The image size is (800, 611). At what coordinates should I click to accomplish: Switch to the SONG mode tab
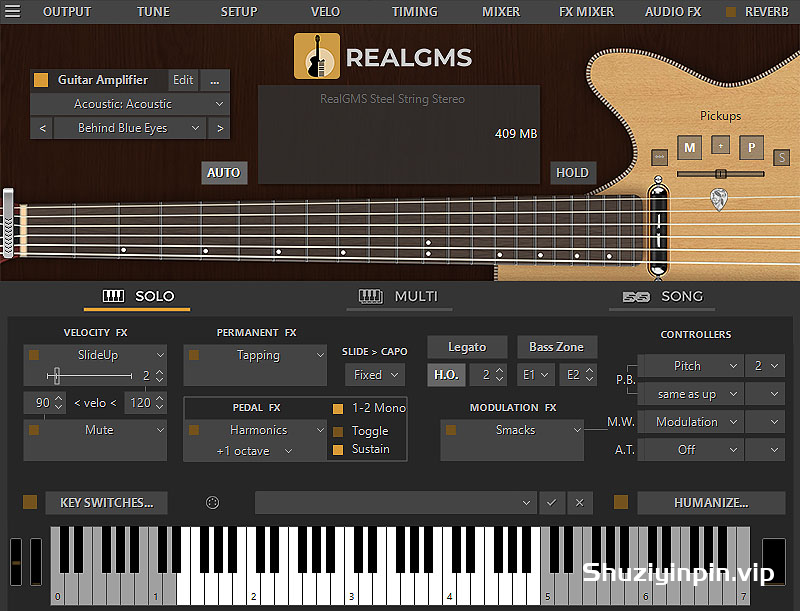coord(662,296)
